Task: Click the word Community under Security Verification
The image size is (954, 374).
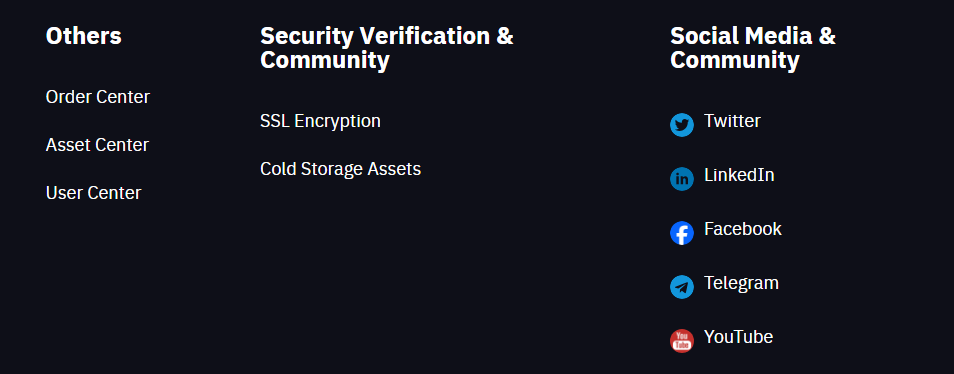Action: point(324,61)
